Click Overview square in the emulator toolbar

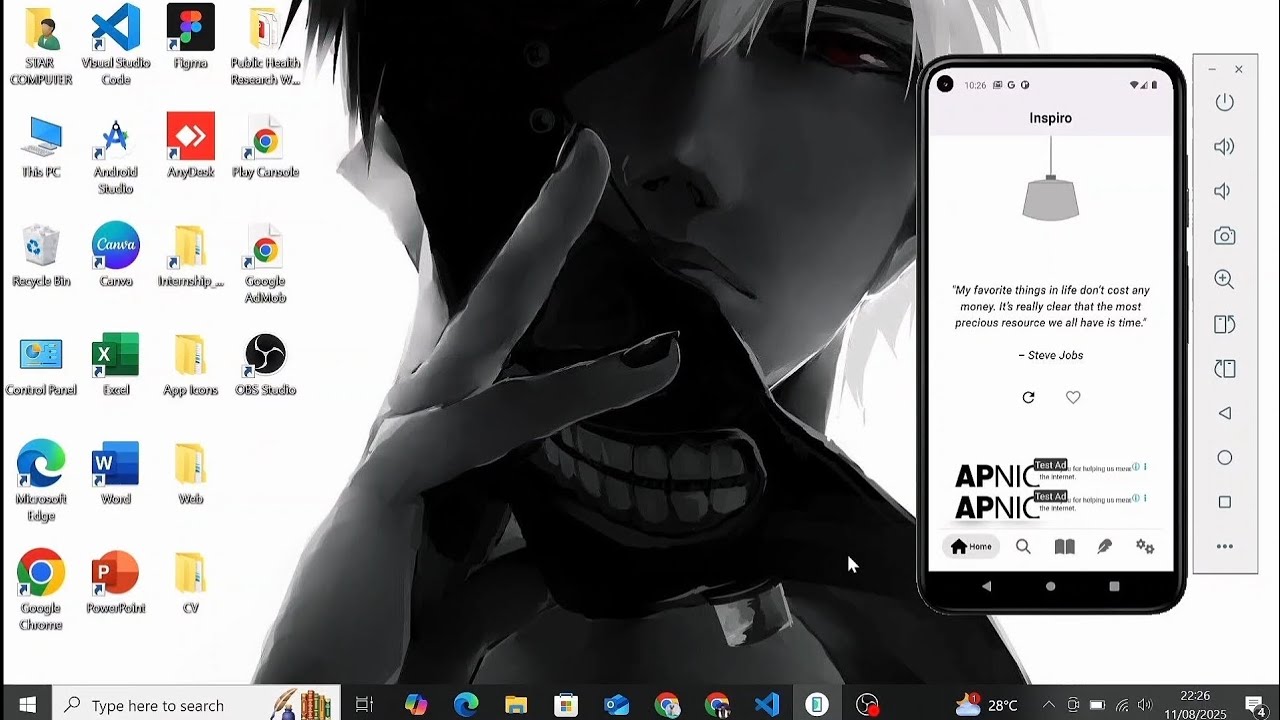coord(1224,502)
